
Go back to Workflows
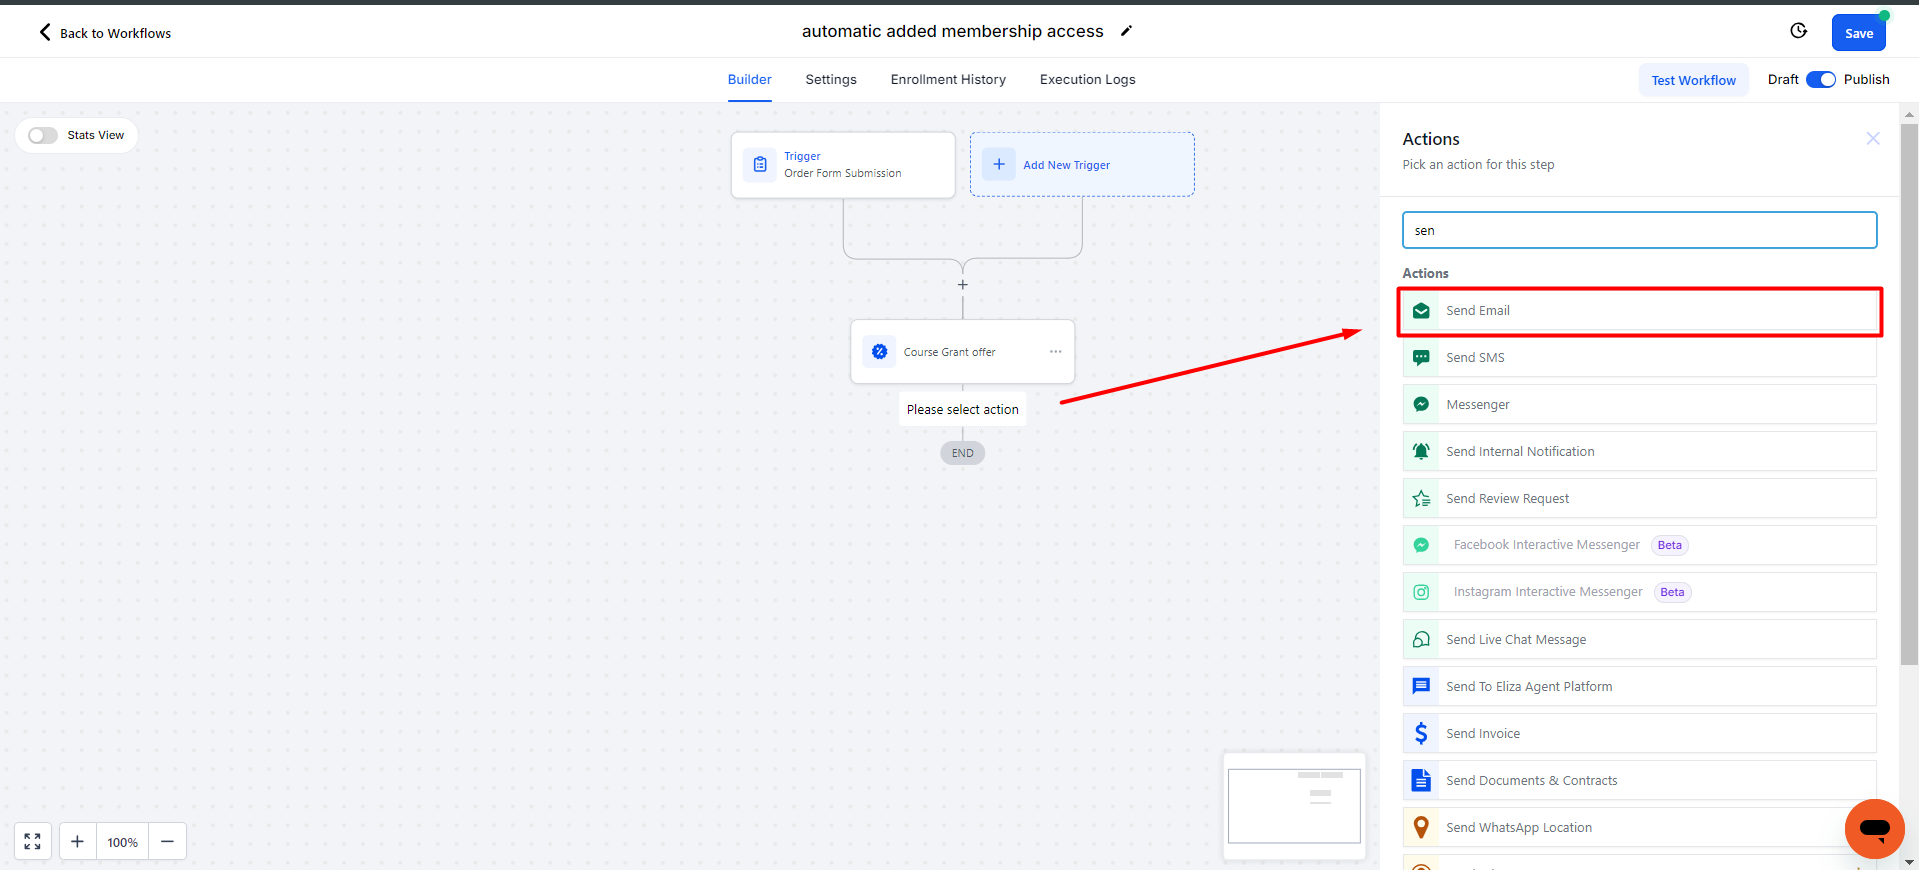105,33
